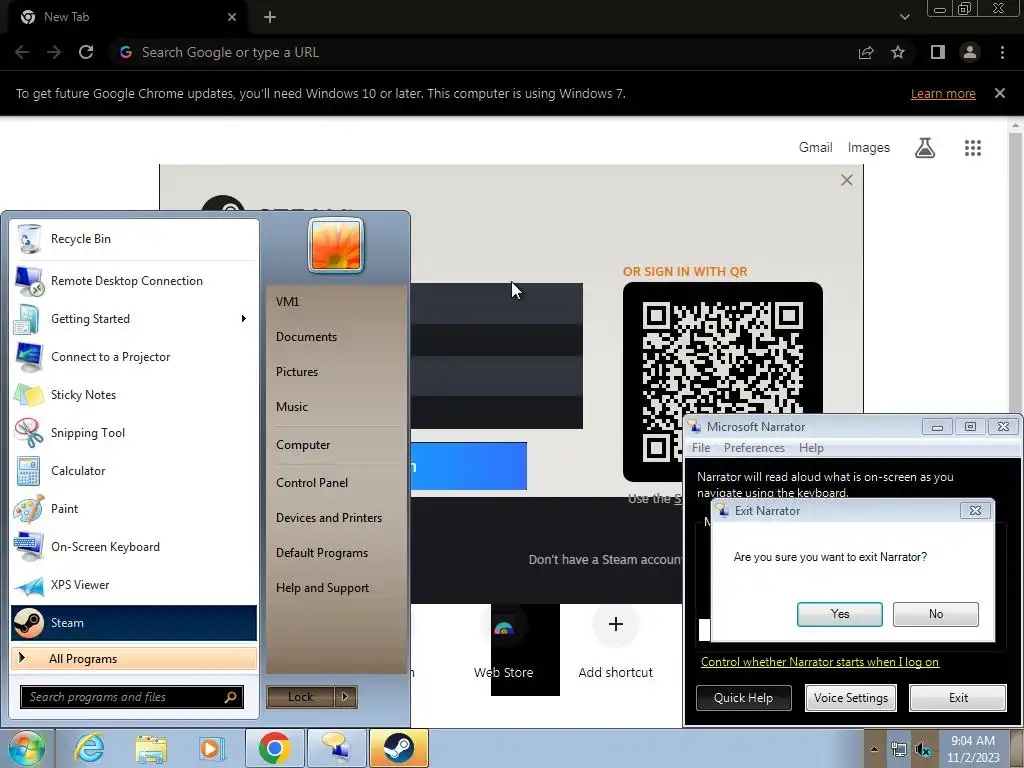The width and height of the screenshot is (1024, 768).
Task: Launch XPS Viewer
Action: (x=134, y=584)
